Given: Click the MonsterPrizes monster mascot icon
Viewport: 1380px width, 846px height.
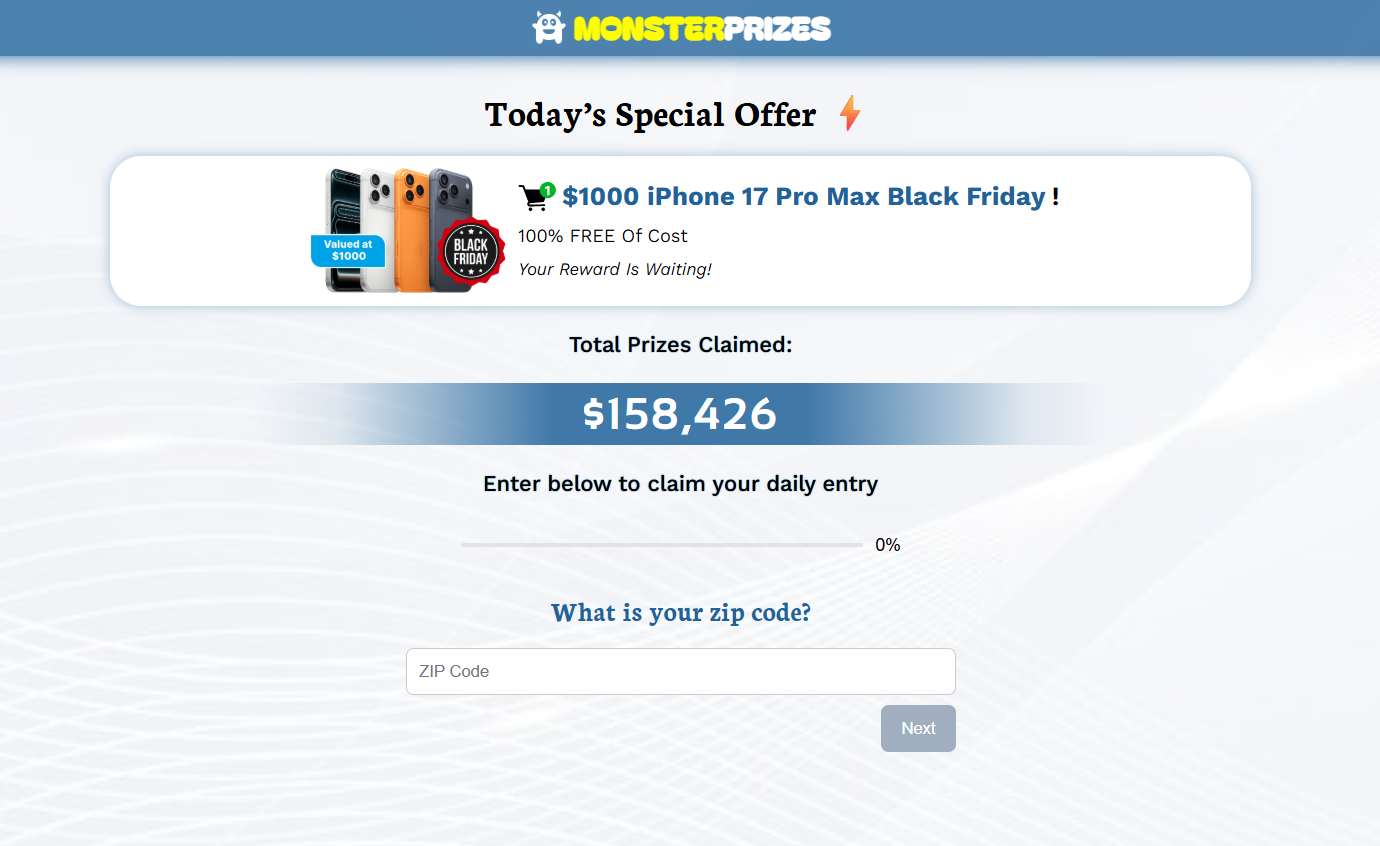Looking at the screenshot, I should [x=549, y=27].
